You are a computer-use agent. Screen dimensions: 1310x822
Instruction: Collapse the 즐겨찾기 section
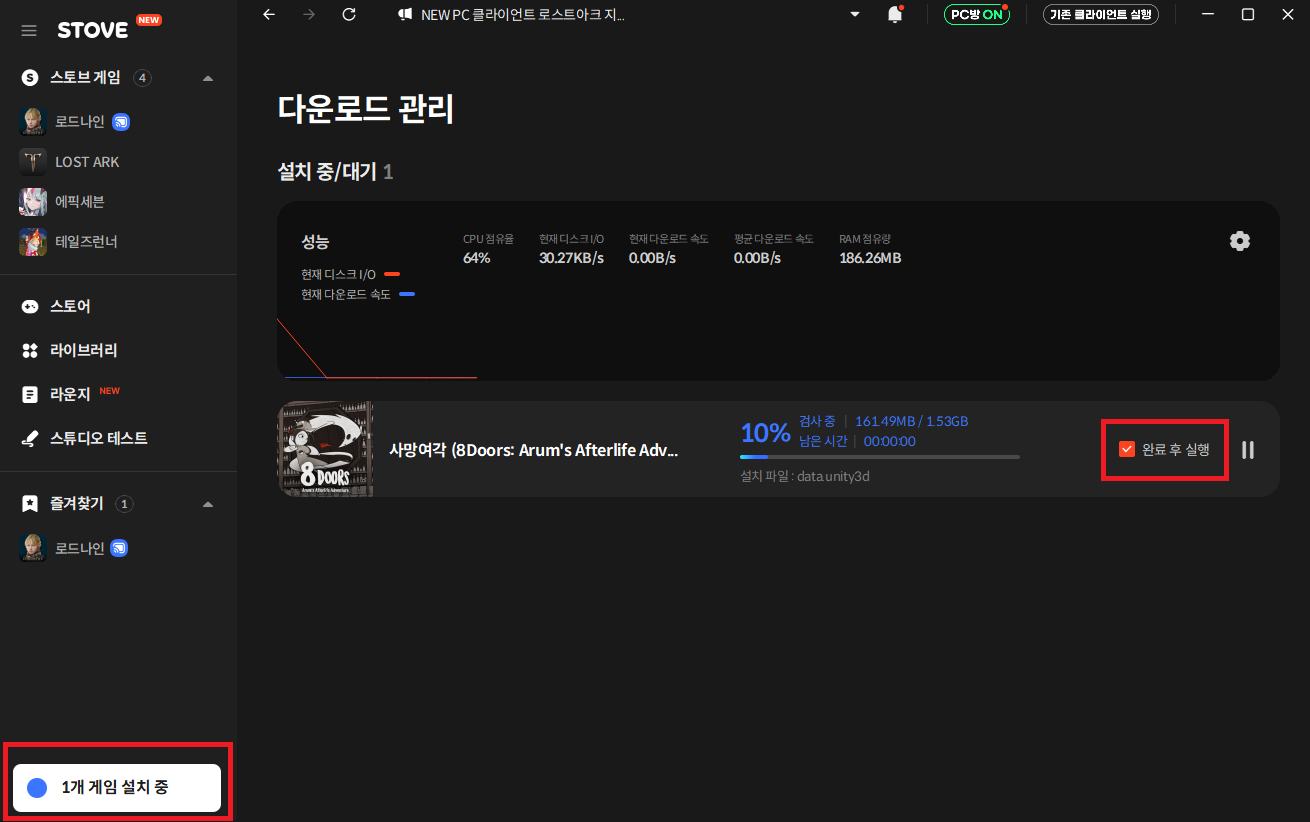208,504
